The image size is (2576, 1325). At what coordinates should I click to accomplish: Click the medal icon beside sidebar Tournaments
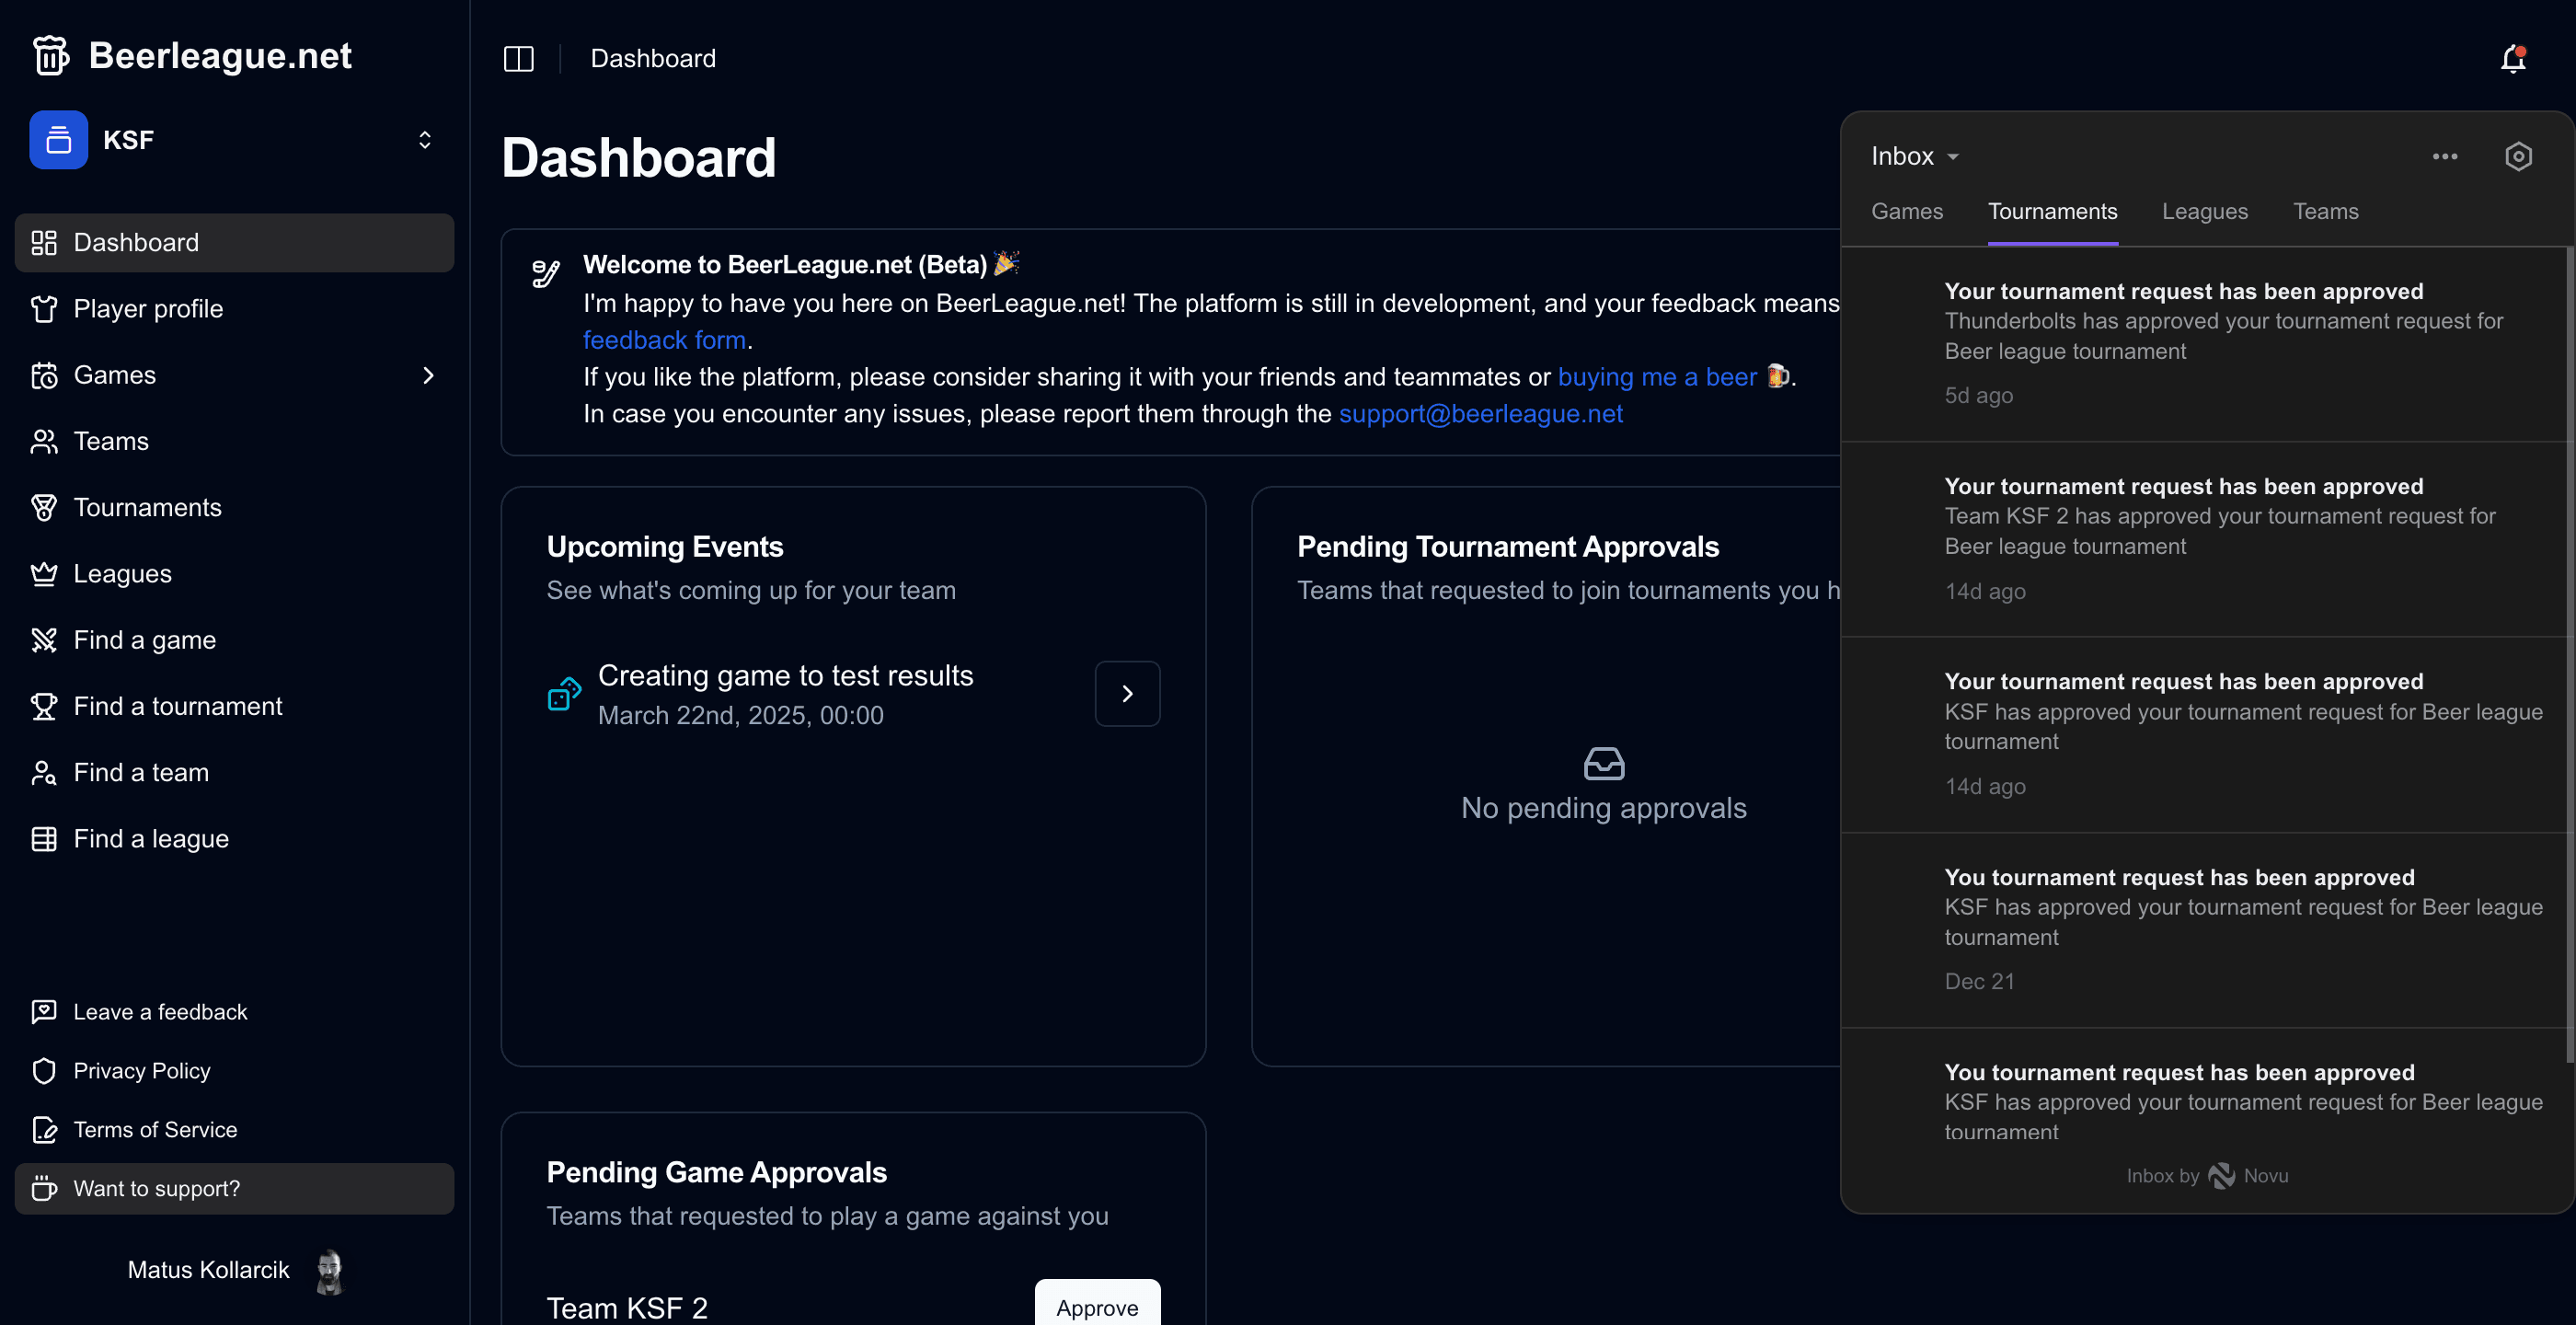pyautogui.click(x=44, y=507)
